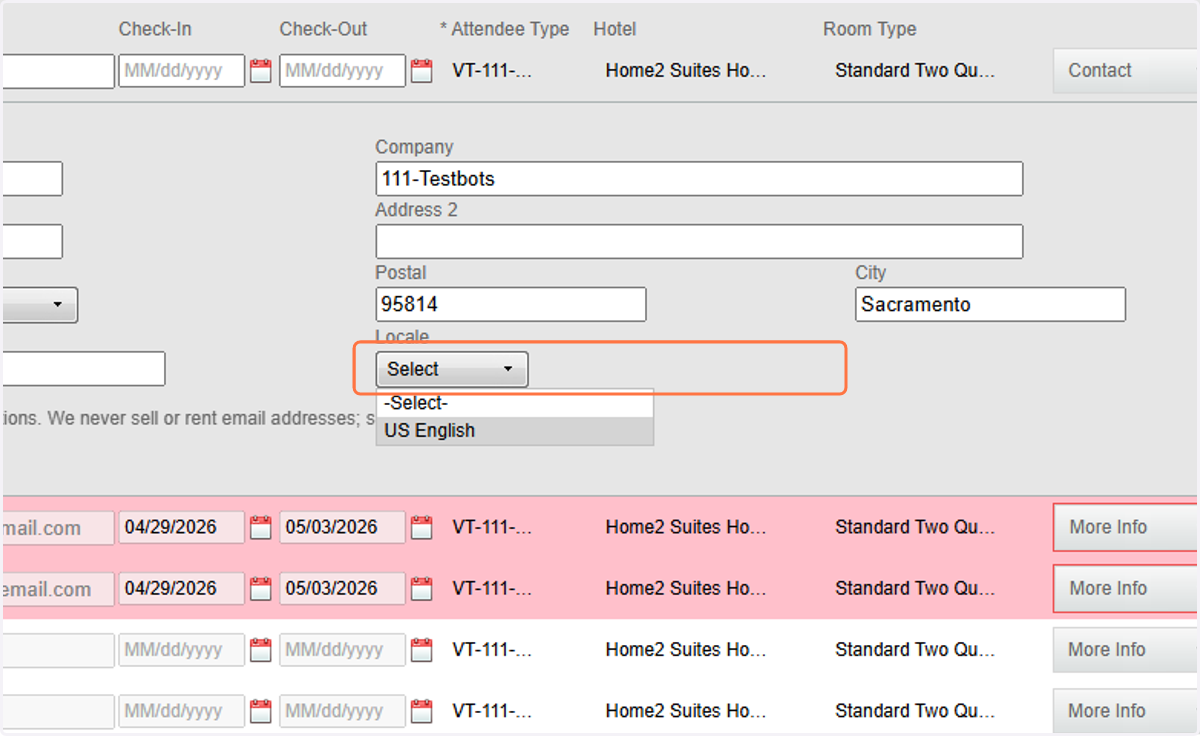The width and height of the screenshot is (1200, 736).
Task: Choose the -Select- option in the Locale list
Action: pos(515,404)
